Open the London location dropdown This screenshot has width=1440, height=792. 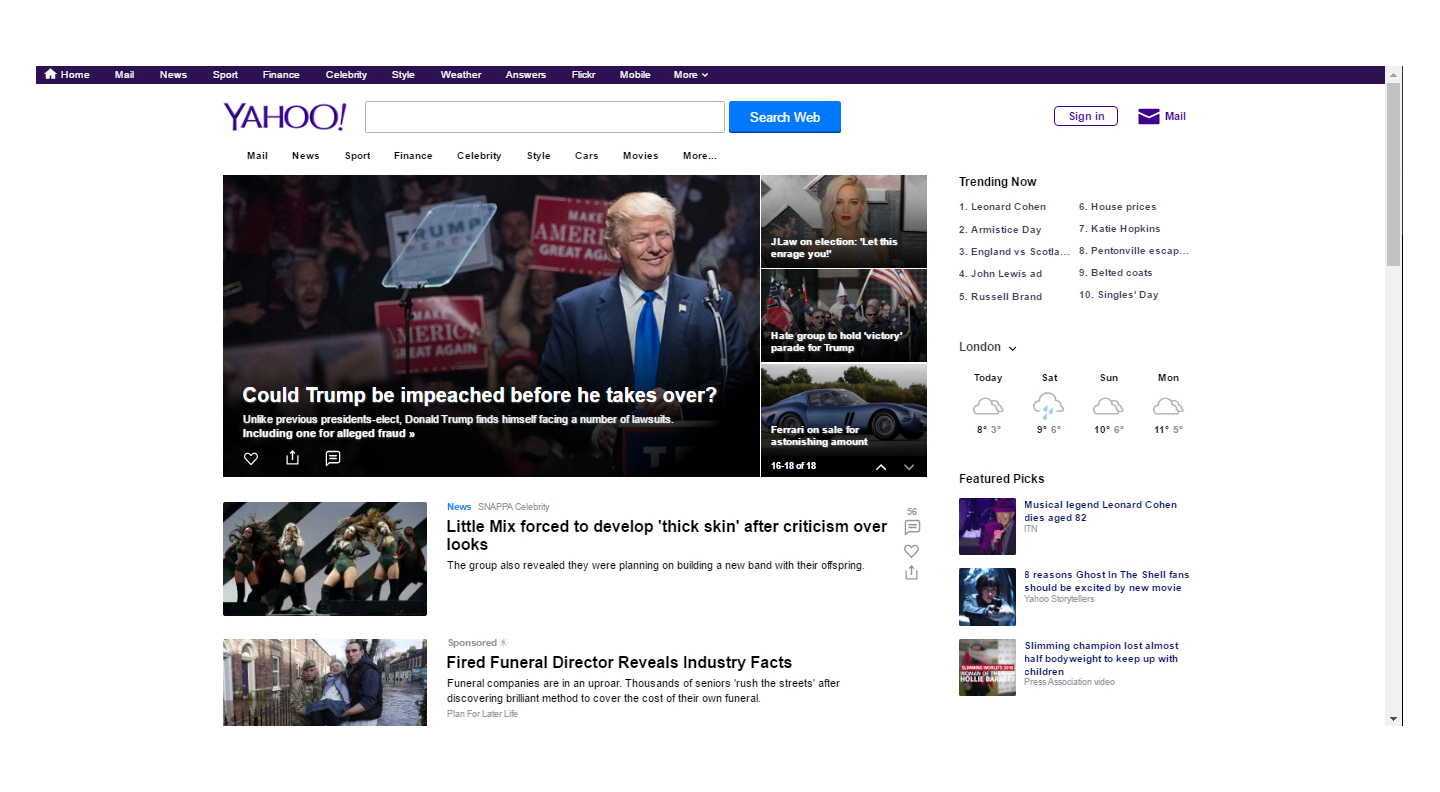(988, 347)
